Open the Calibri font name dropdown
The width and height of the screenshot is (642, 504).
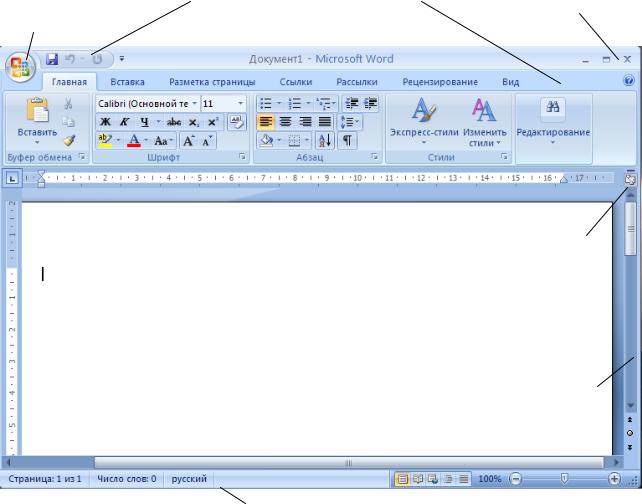[x=194, y=104]
